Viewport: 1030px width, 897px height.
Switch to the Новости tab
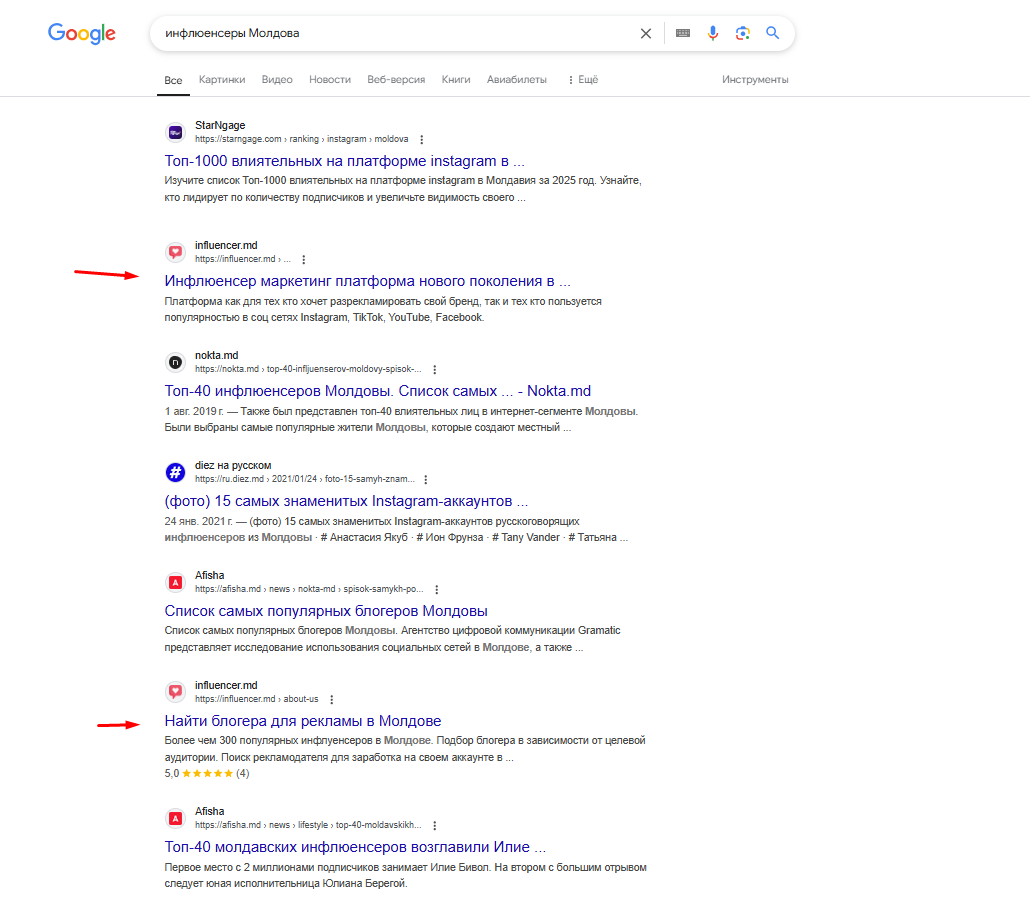point(330,79)
